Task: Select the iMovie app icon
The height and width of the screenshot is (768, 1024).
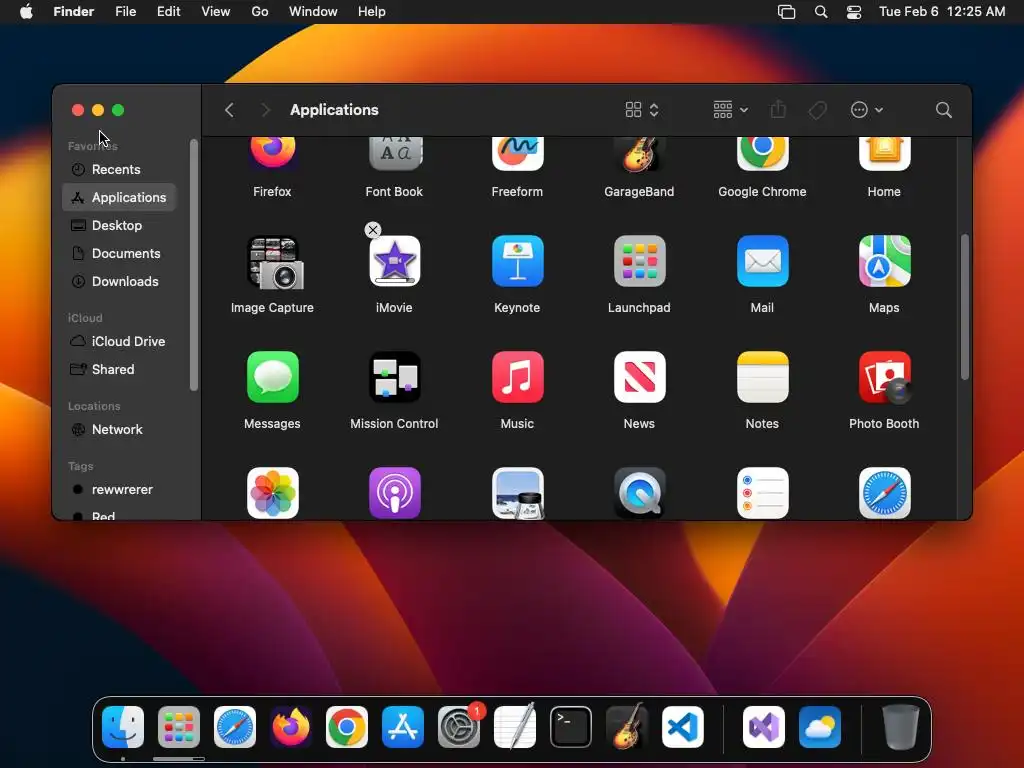Action: coord(394,262)
